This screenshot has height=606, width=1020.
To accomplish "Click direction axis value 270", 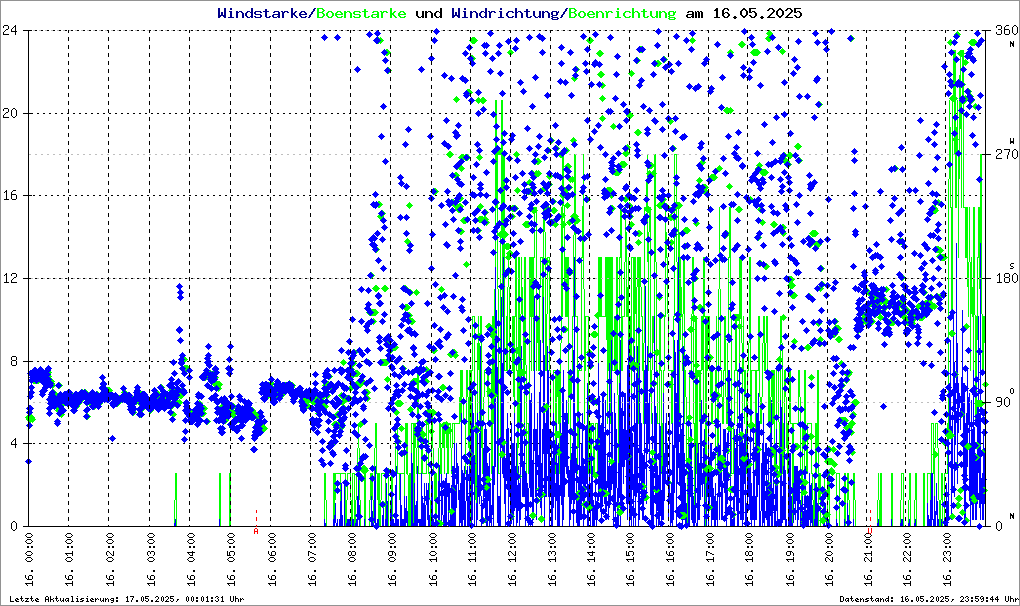I will [1006, 154].
